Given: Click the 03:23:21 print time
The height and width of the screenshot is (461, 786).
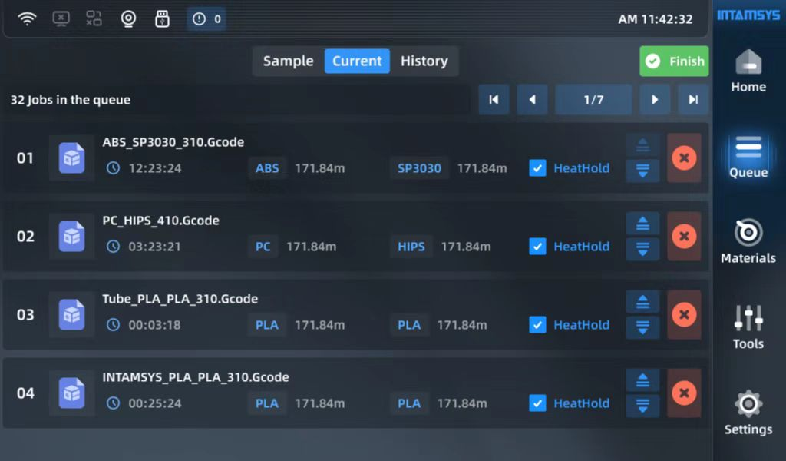Looking at the screenshot, I should pyautogui.click(x=155, y=247).
